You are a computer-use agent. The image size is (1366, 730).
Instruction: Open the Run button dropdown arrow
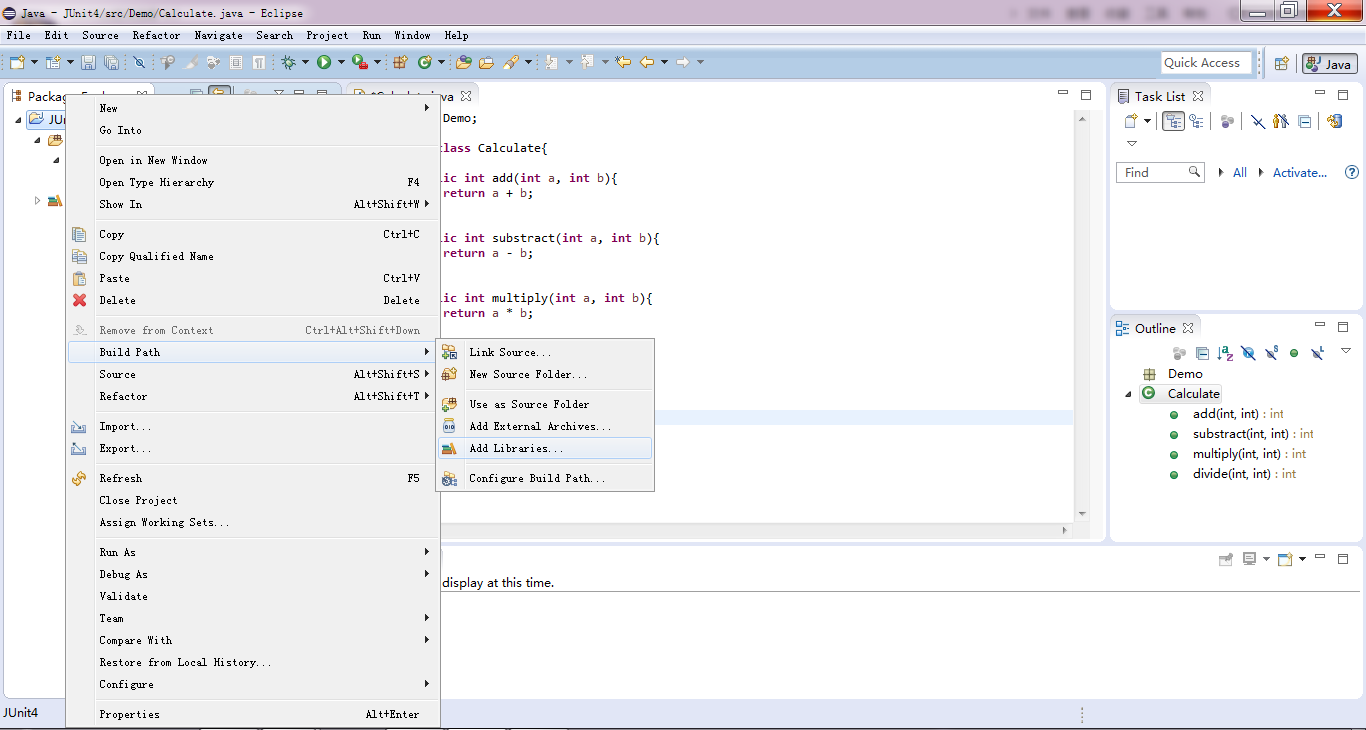(341, 62)
